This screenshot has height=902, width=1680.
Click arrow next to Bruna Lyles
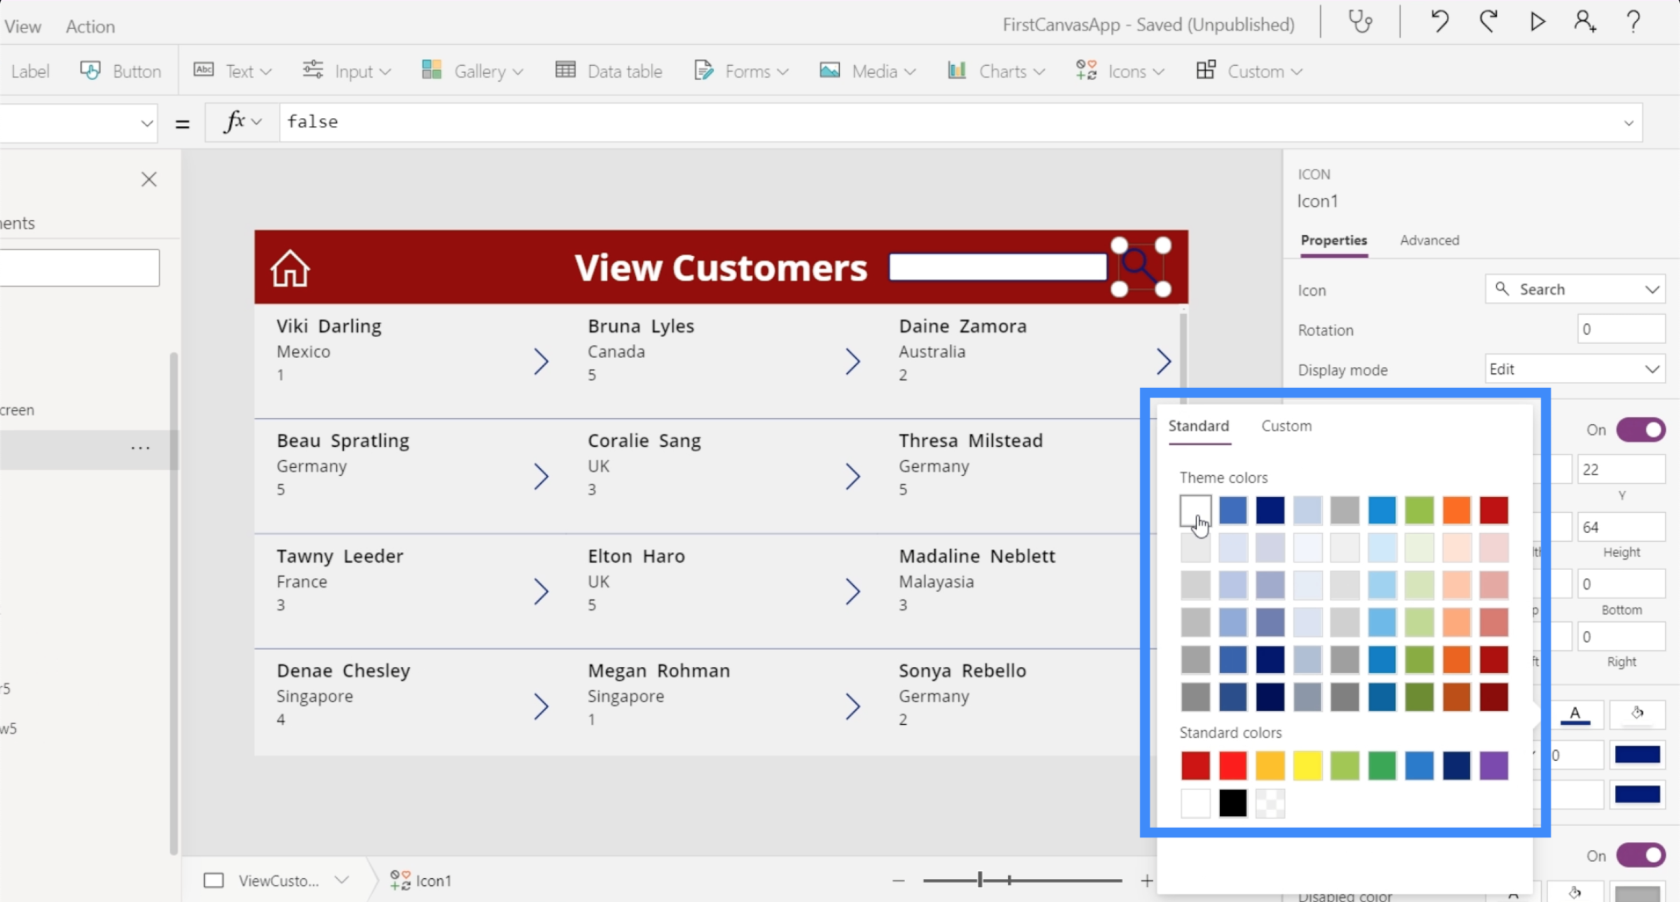[x=852, y=361]
